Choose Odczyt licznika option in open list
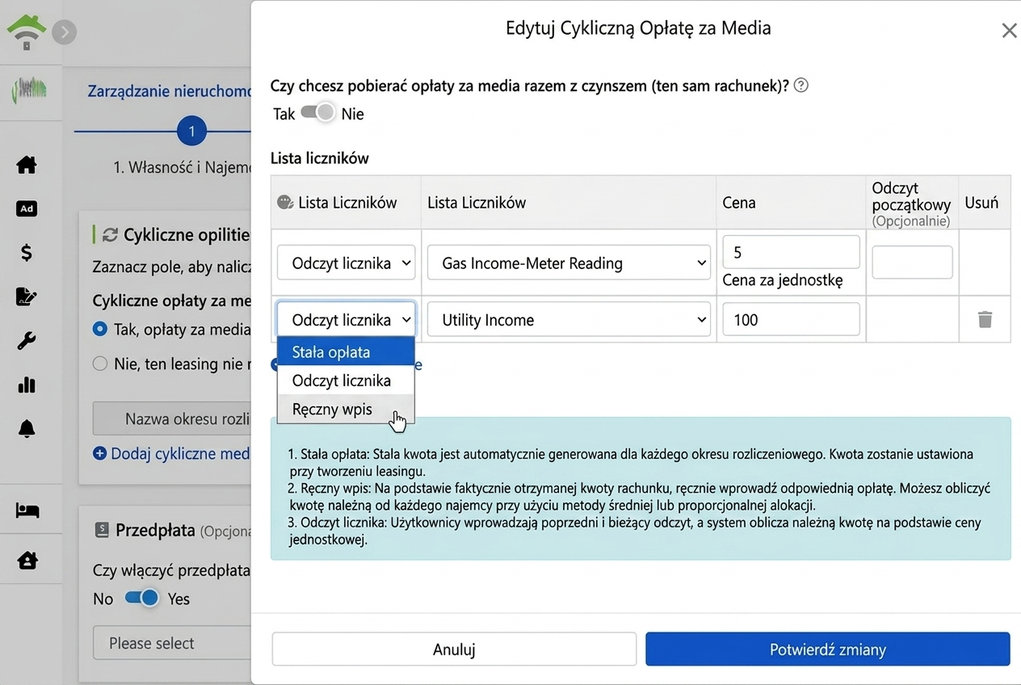 click(x=346, y=380)
